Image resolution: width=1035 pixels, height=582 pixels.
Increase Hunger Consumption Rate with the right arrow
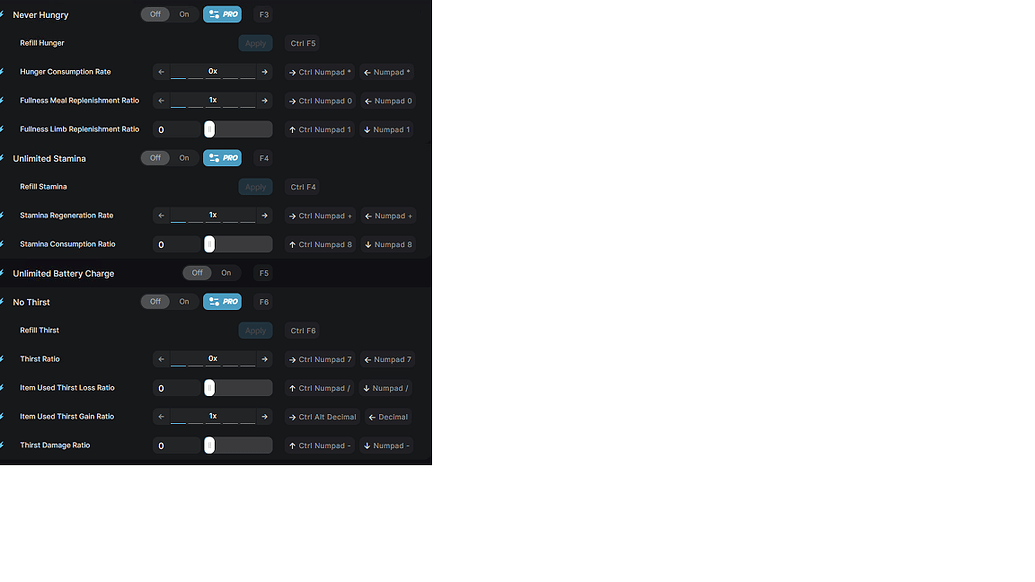[x=264, y=71]
